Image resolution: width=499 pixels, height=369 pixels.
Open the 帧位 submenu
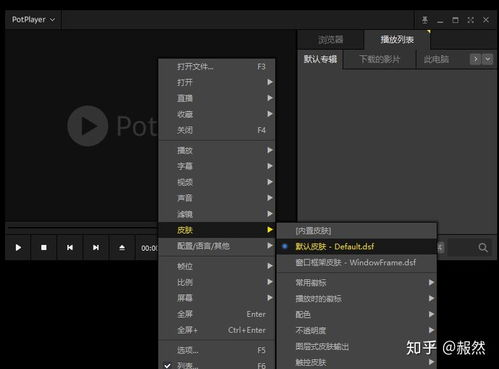(217, 266)
